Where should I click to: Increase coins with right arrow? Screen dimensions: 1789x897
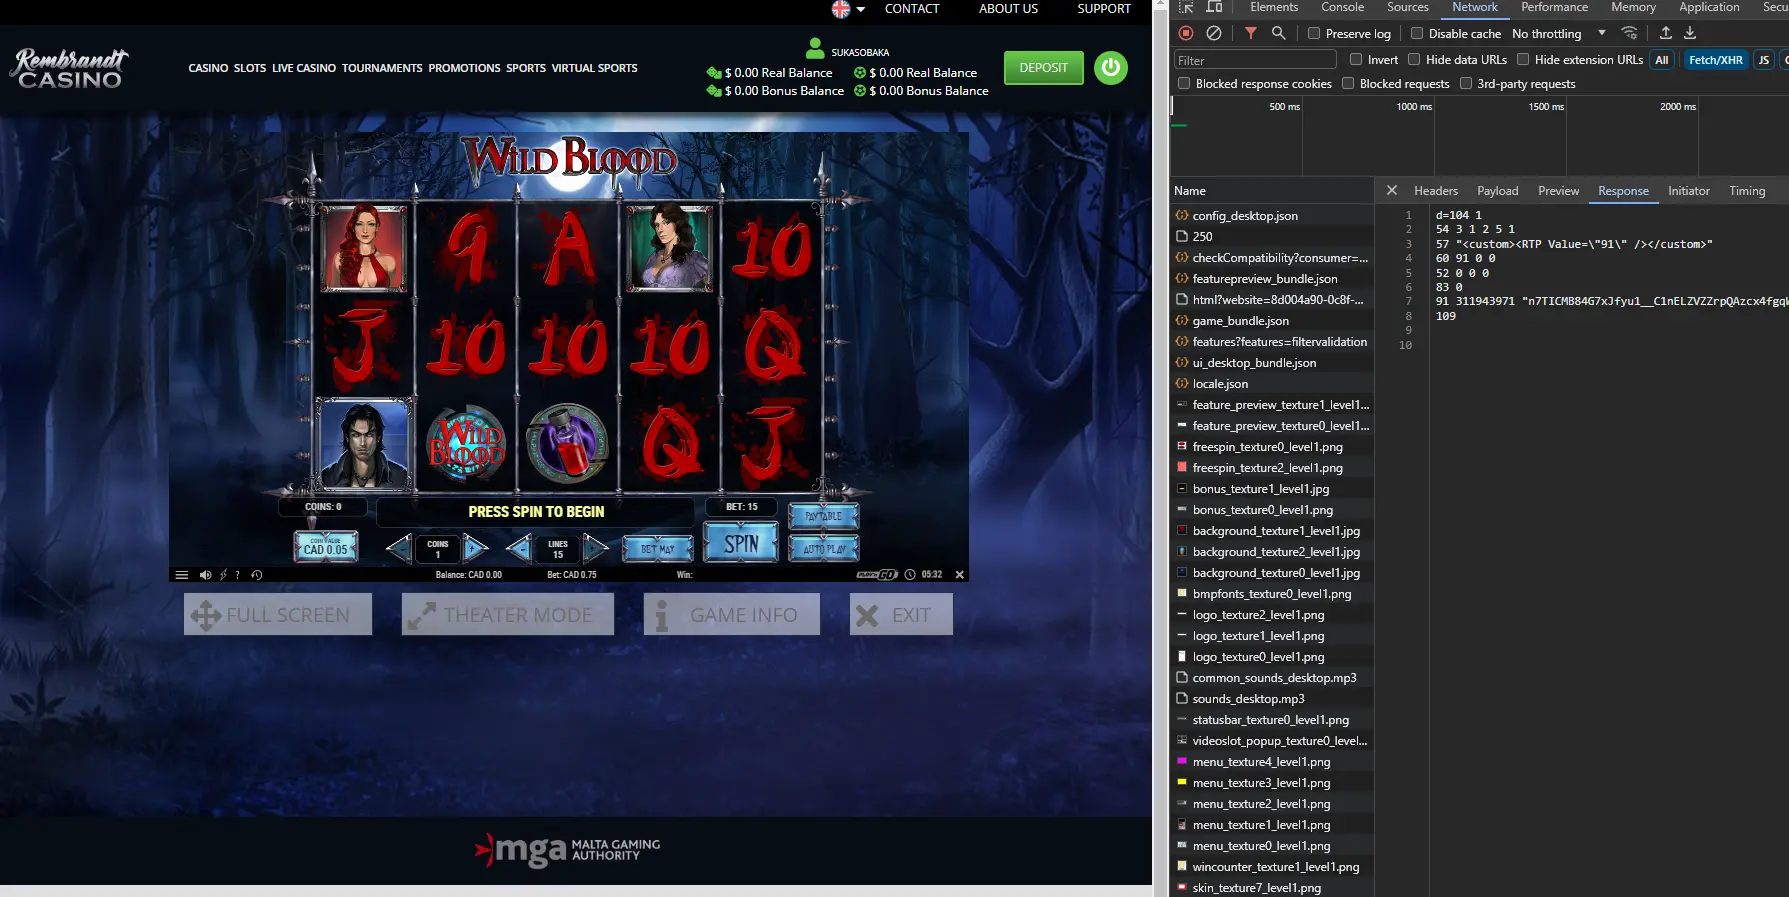click(x=476, y=547)
